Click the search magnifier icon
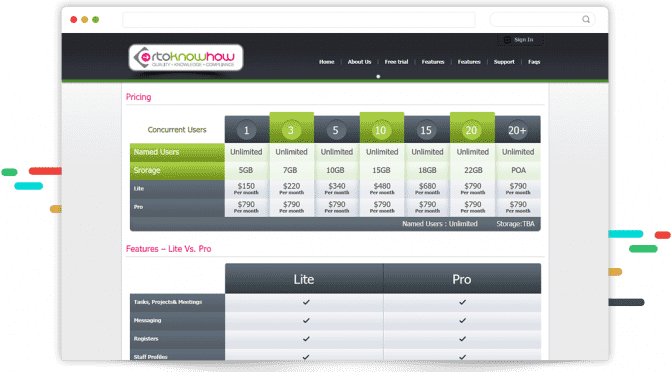The image size is (672, 372). 586,19
